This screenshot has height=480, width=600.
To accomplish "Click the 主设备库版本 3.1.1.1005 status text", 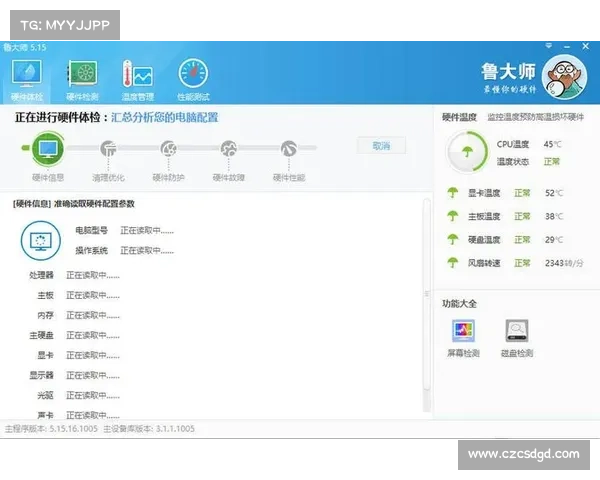I will (x=149, y=429).
